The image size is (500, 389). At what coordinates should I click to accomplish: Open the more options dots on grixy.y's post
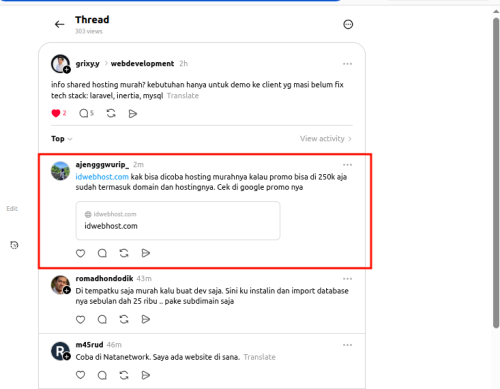347,64
